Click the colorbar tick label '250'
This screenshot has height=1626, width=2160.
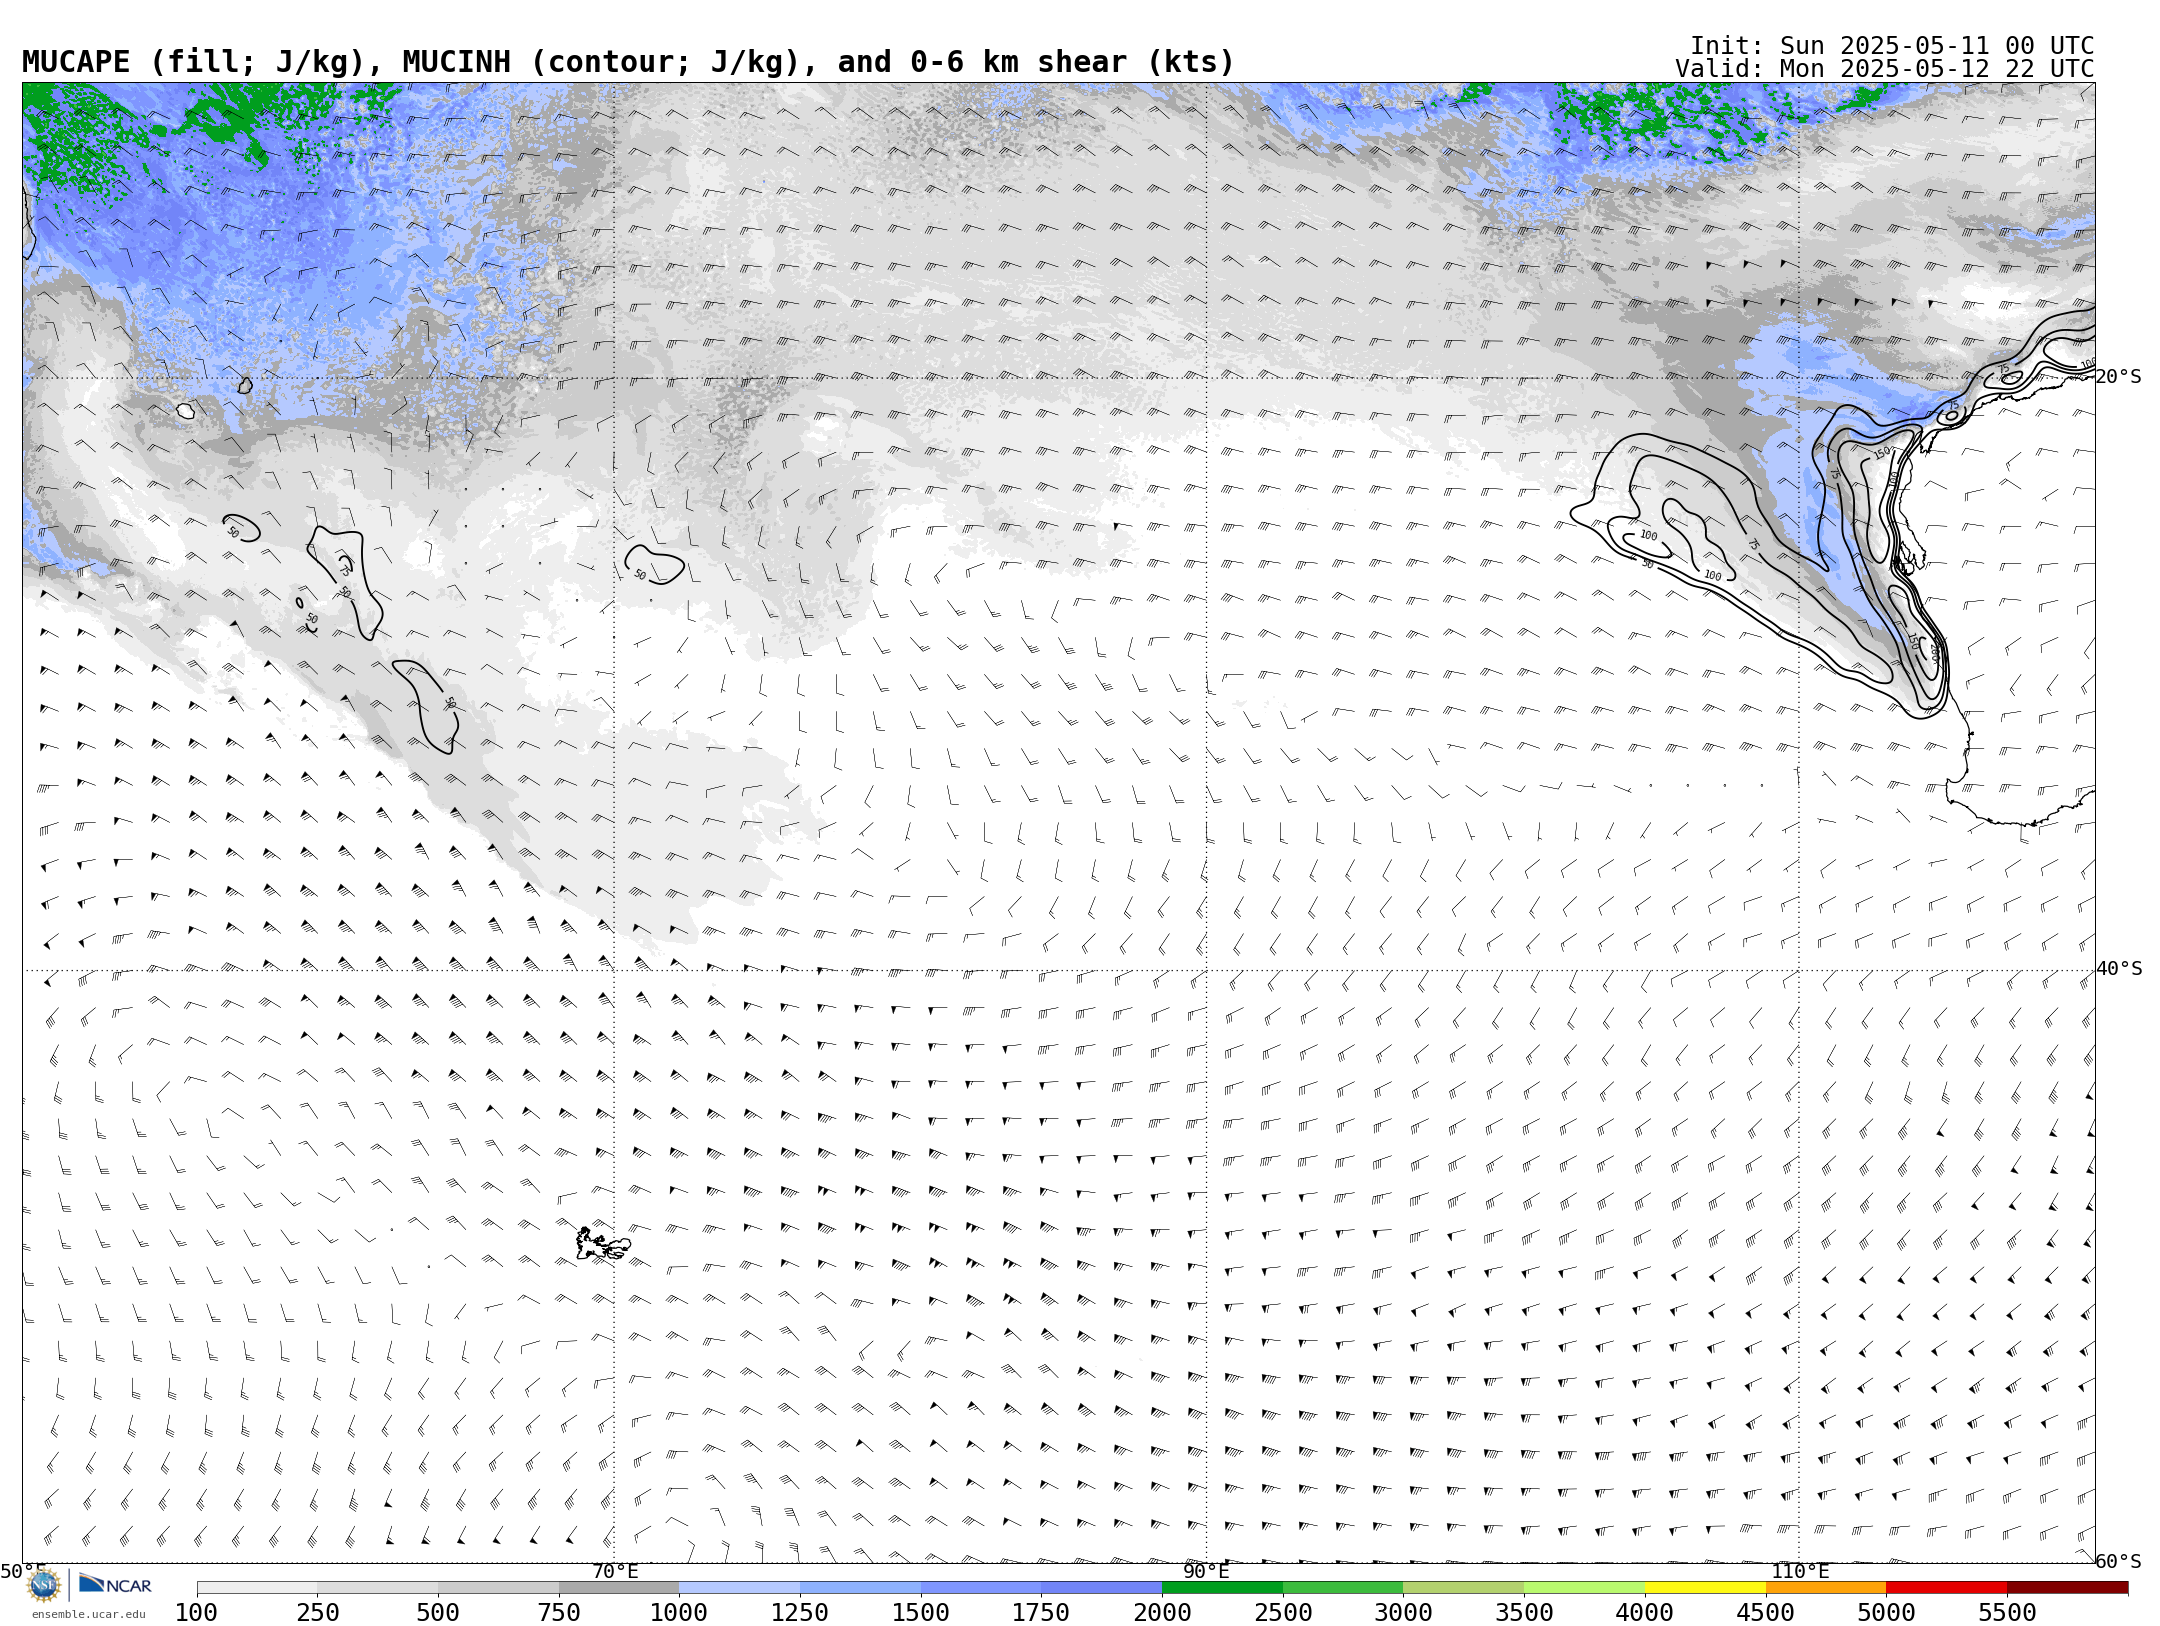pos(317,1613)
